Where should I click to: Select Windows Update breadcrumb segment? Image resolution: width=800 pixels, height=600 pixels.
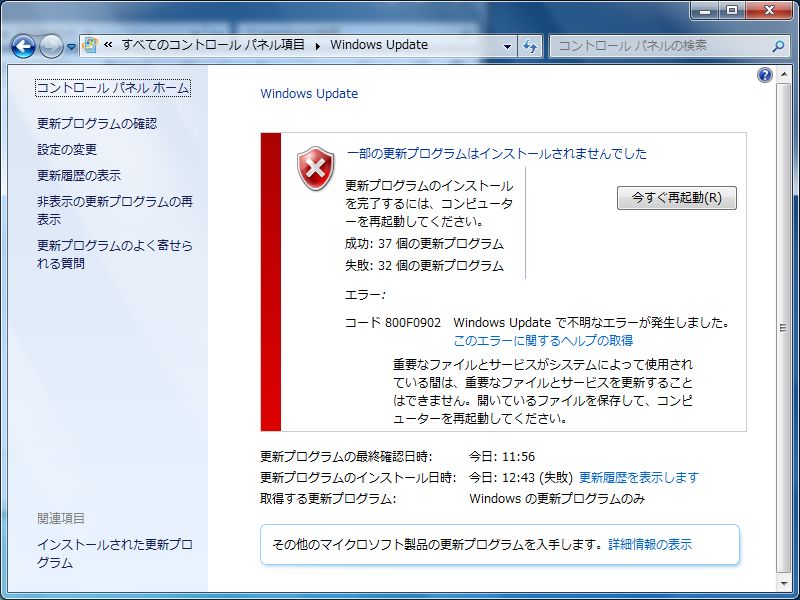click(379, 45)
